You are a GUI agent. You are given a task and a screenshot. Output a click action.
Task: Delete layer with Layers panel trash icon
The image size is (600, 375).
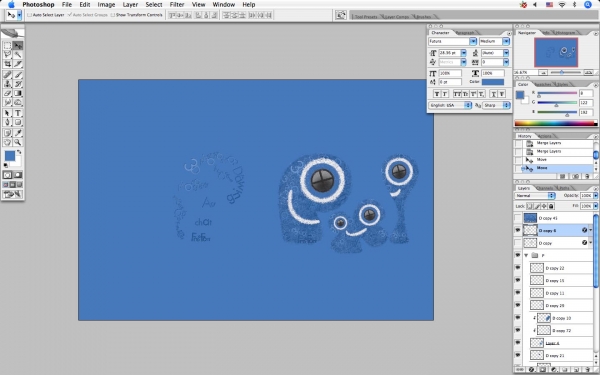click(588, 370)
